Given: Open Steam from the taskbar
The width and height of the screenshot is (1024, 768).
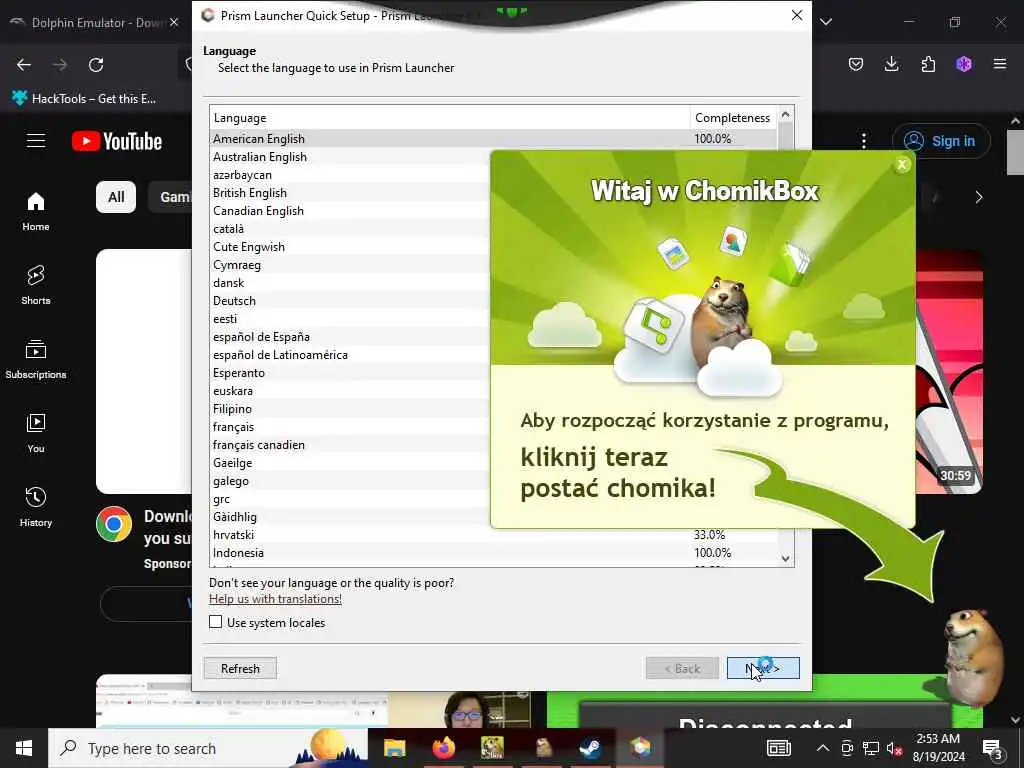Looking at the screenshot, I should tap(591, 748).
